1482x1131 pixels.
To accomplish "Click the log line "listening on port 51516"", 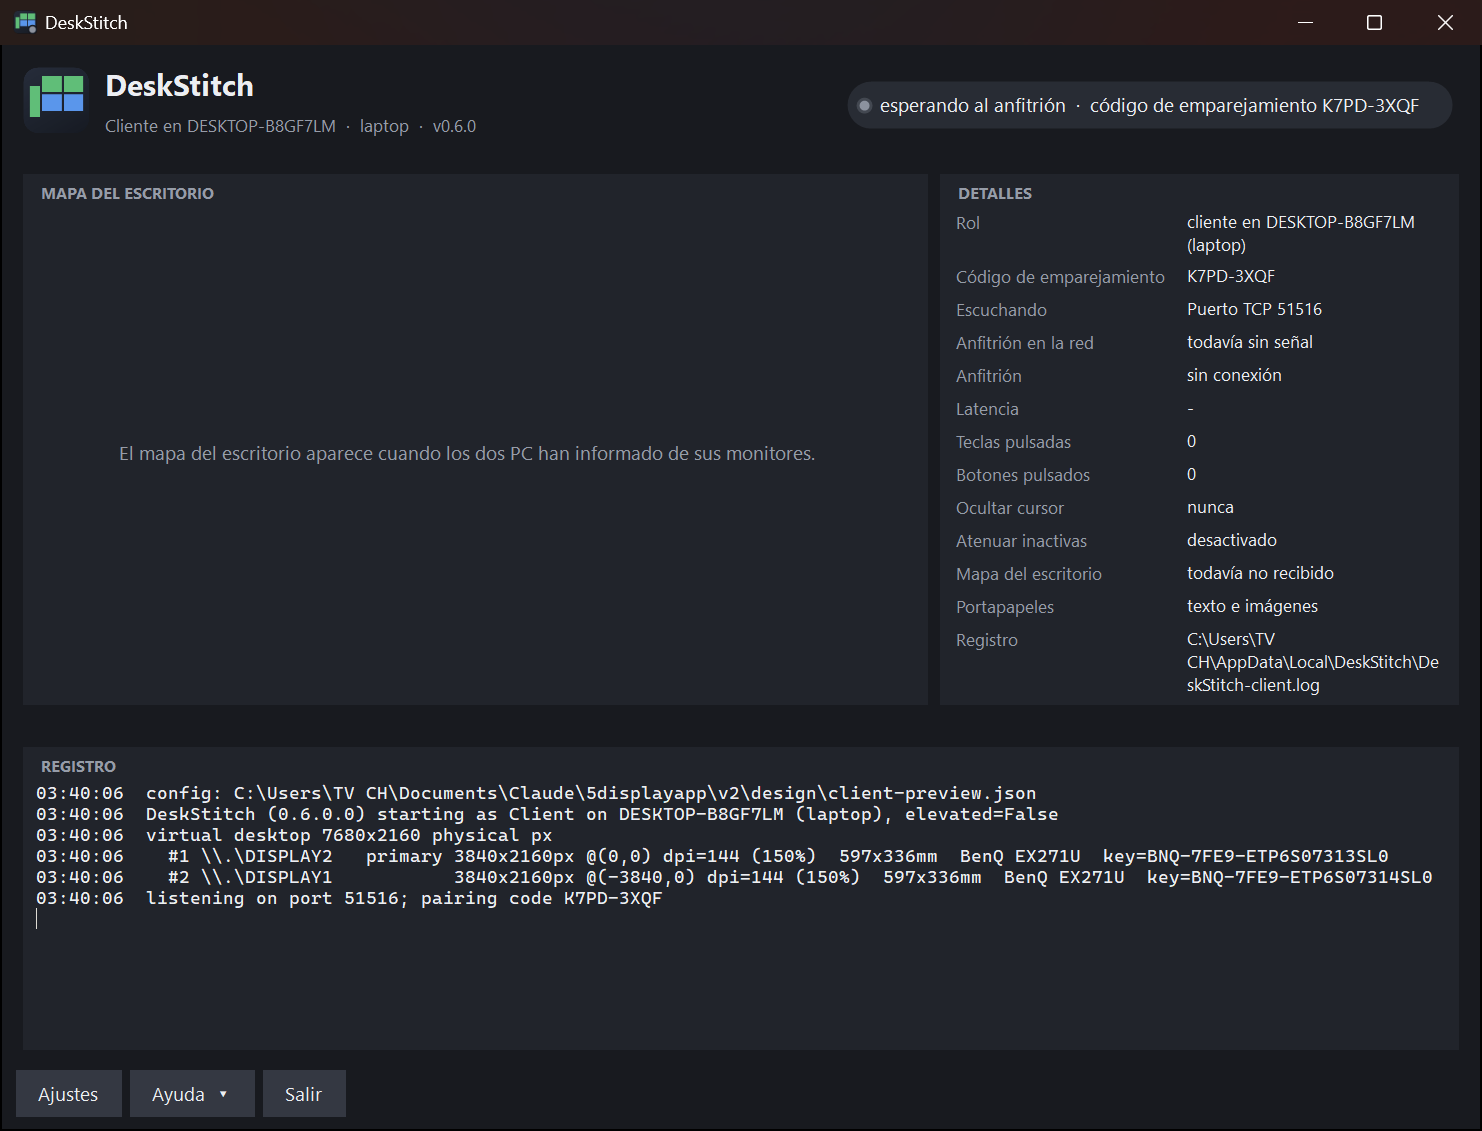I will tap(349, 898).
